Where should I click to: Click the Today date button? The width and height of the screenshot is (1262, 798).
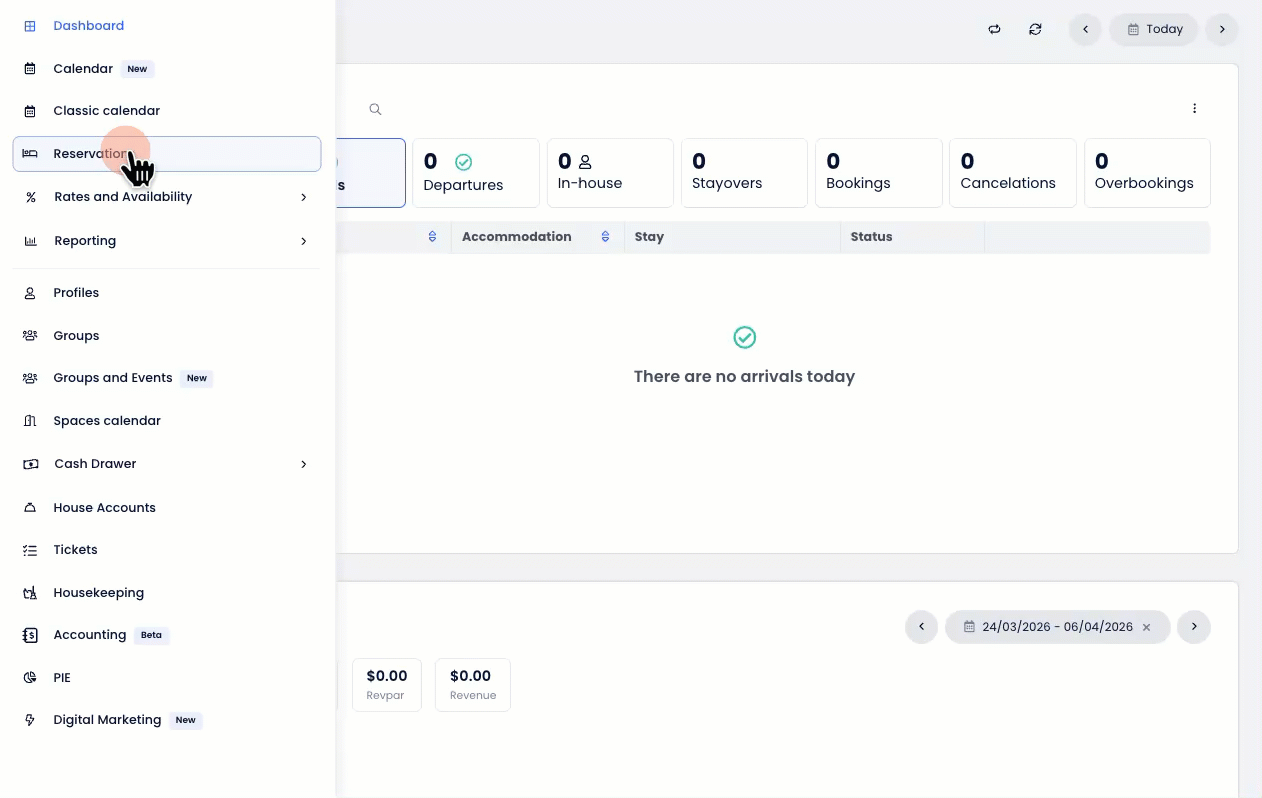pos(1153,30)
